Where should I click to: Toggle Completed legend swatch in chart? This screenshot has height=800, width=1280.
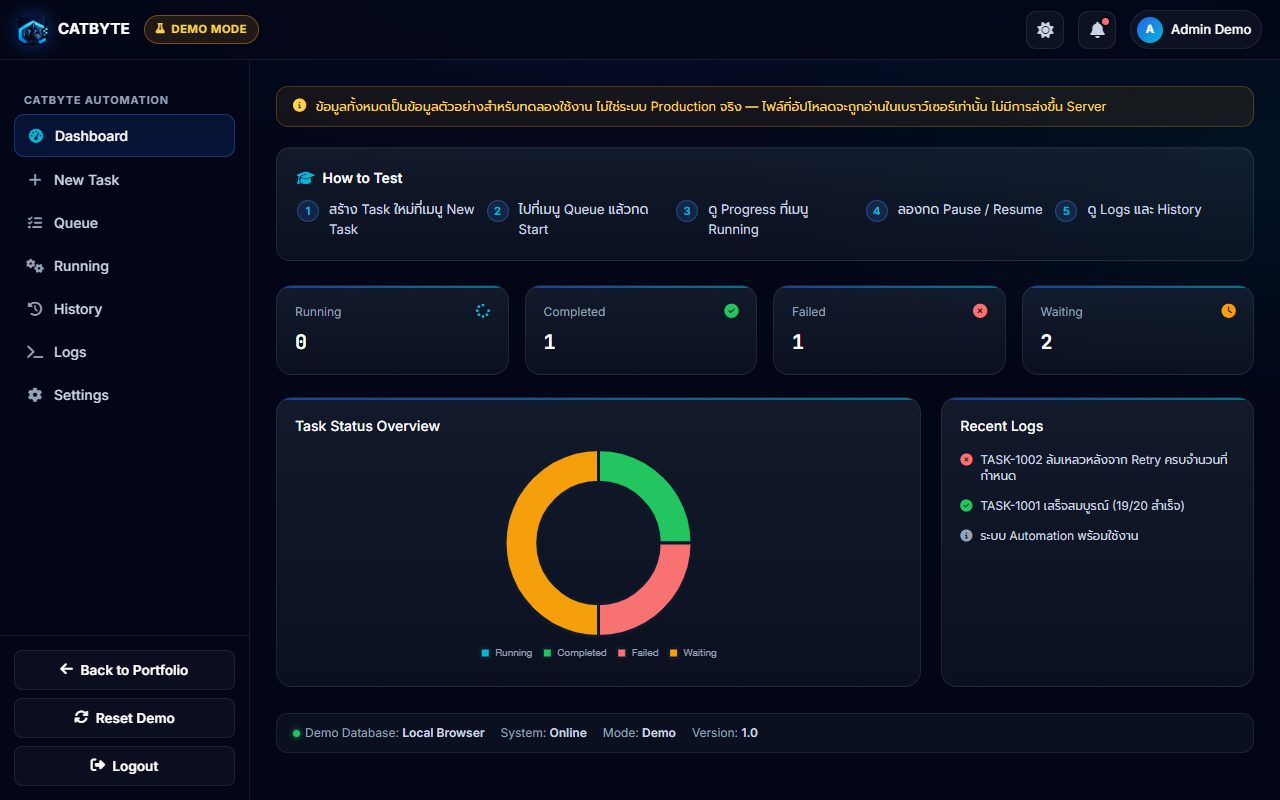[547, 653]
